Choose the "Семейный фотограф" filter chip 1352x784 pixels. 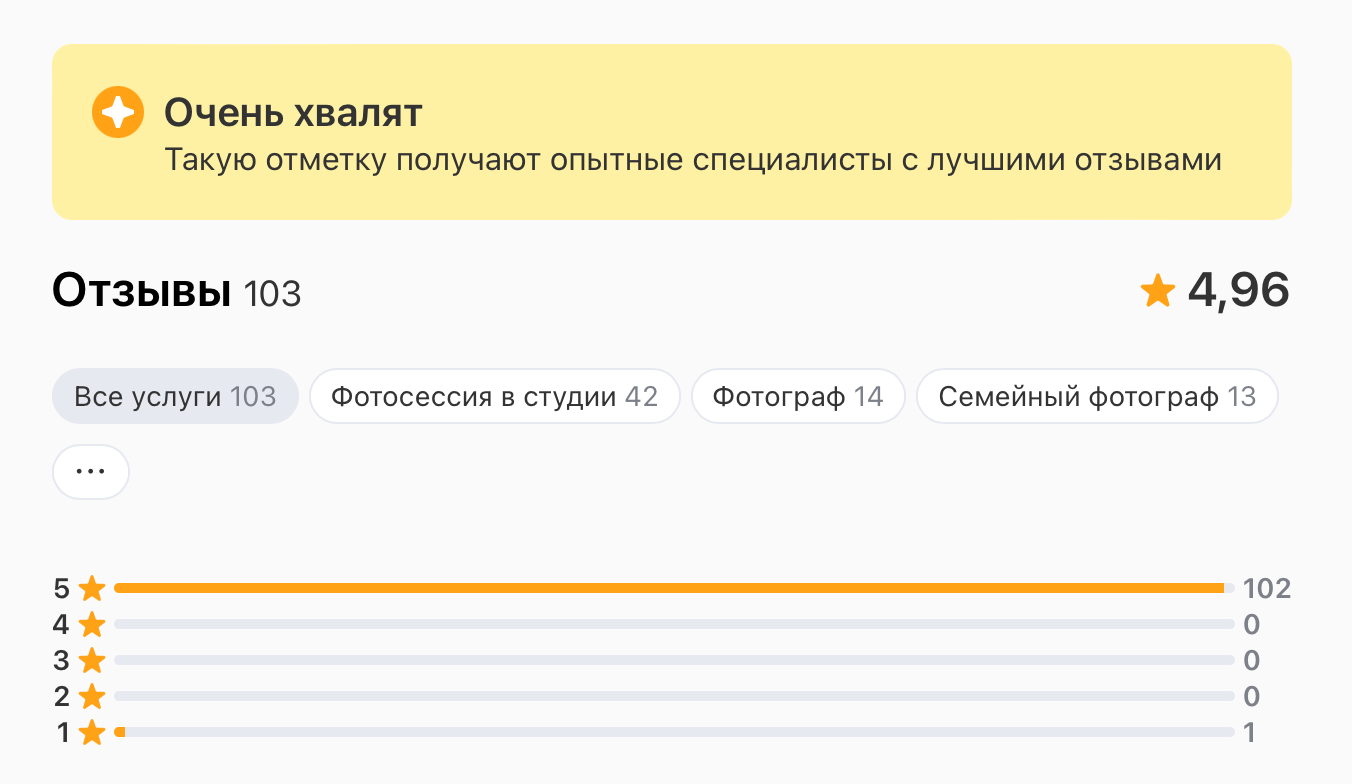click(1097, 397)
